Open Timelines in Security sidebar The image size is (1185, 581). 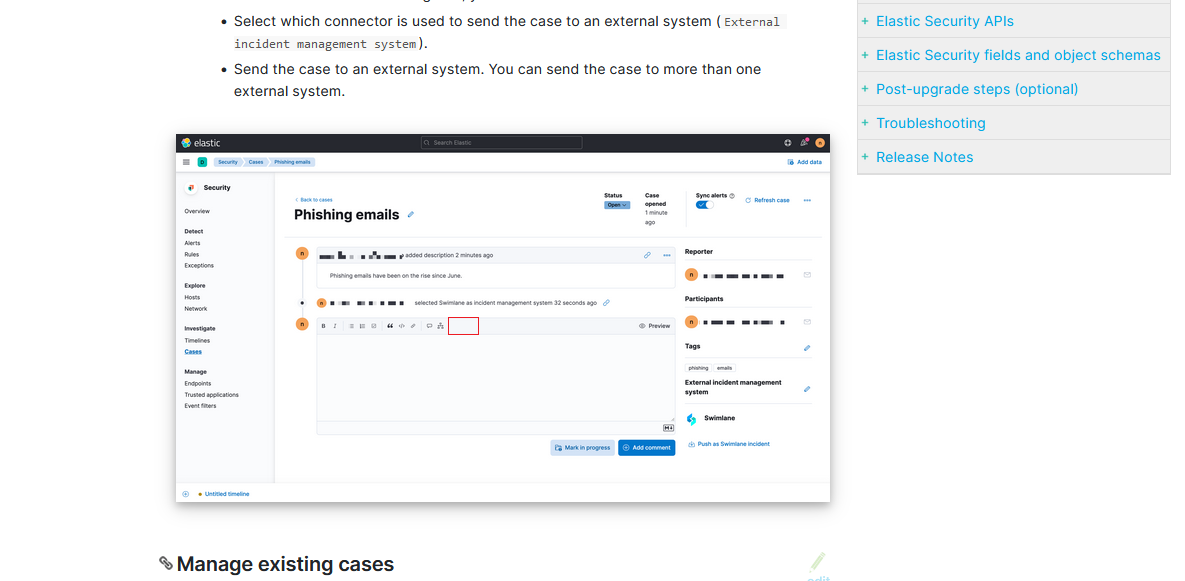(x=197, y=341)
